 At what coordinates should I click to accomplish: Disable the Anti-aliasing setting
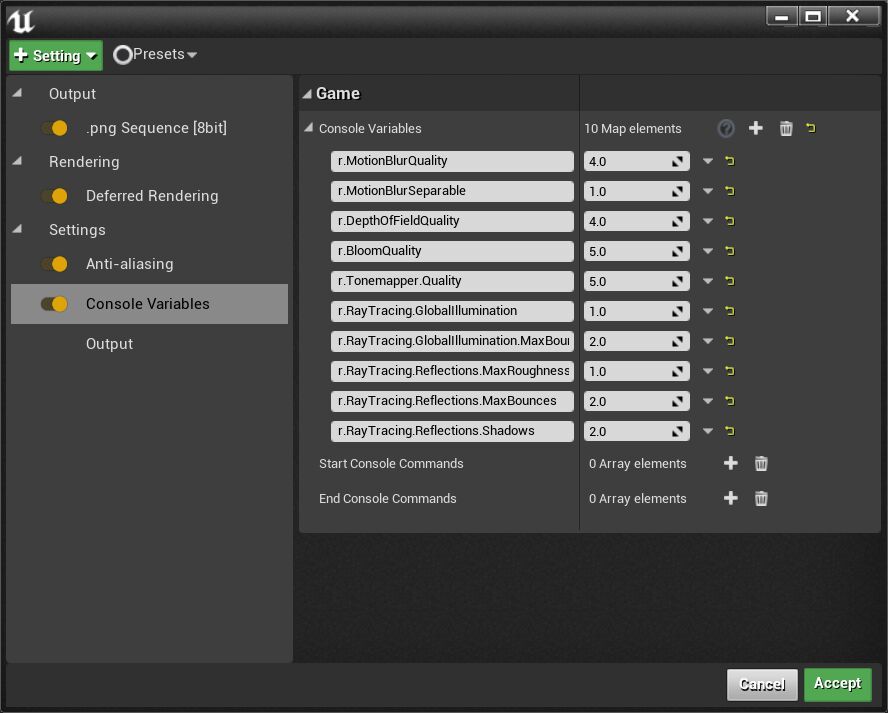(x=57, y=264)
